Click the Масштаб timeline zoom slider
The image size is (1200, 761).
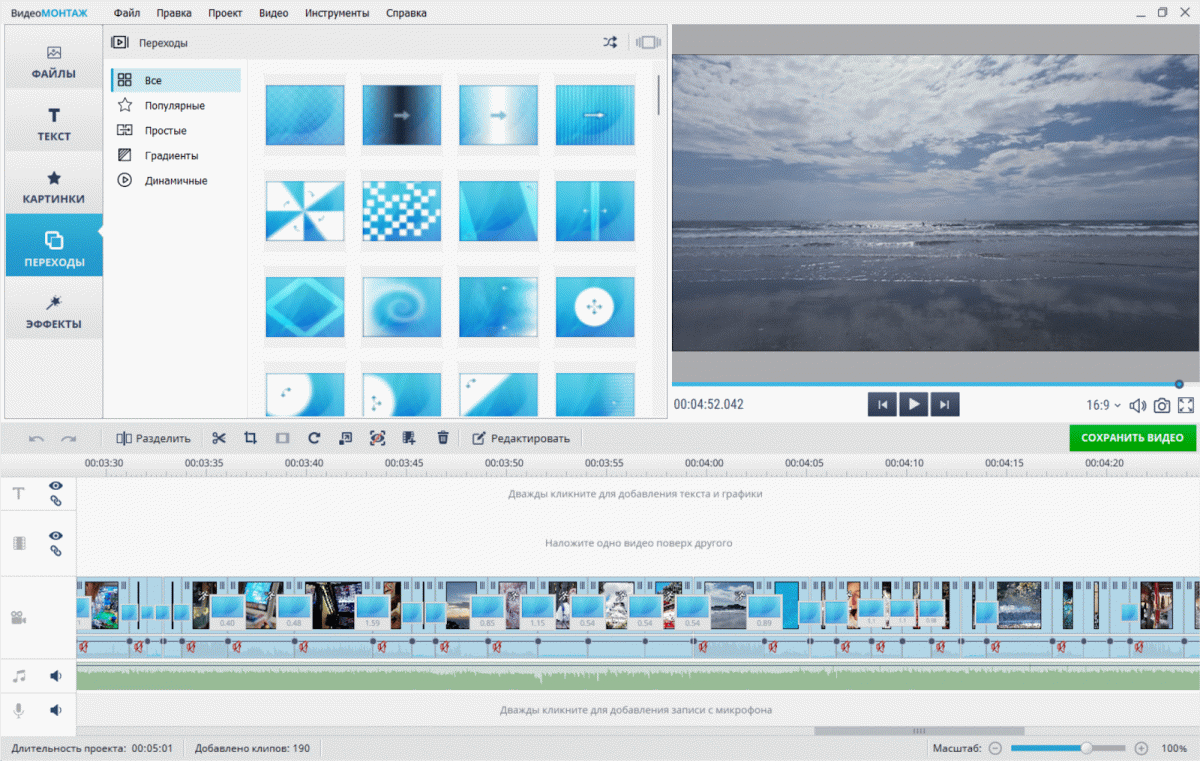(x=1068, y=748)
